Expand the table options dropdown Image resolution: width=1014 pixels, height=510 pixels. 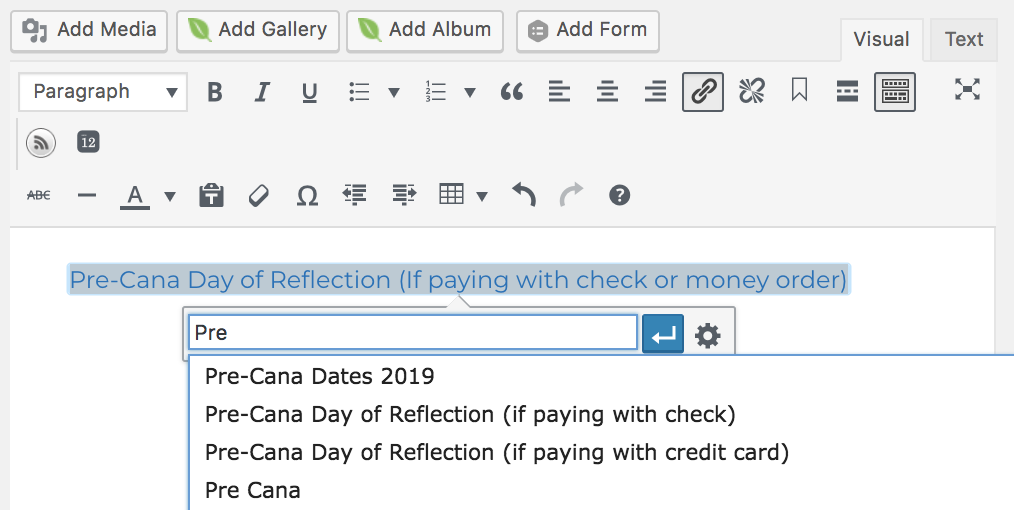pos(482,195)
